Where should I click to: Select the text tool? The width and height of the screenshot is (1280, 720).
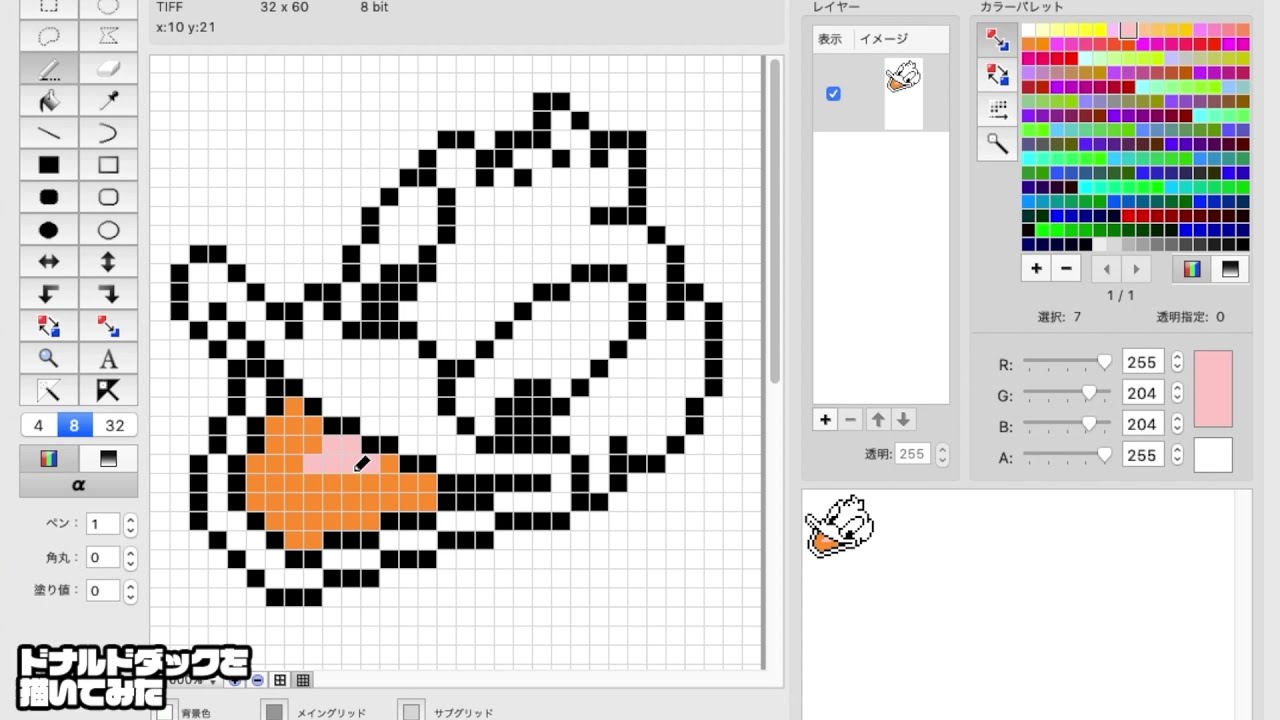click(x=108, y=358)
